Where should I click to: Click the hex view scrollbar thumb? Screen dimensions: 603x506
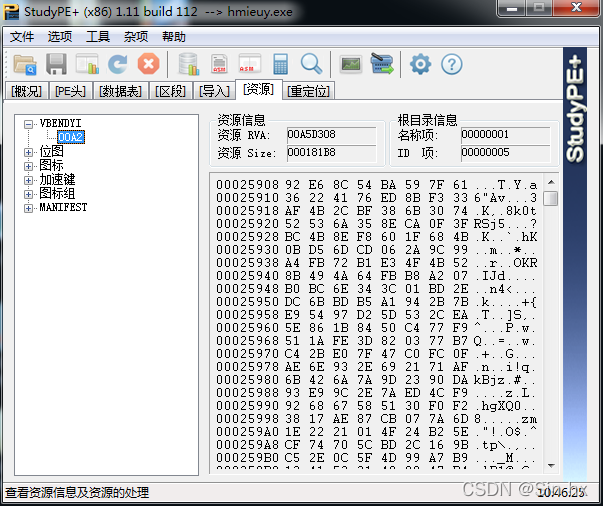pos(551,198)
